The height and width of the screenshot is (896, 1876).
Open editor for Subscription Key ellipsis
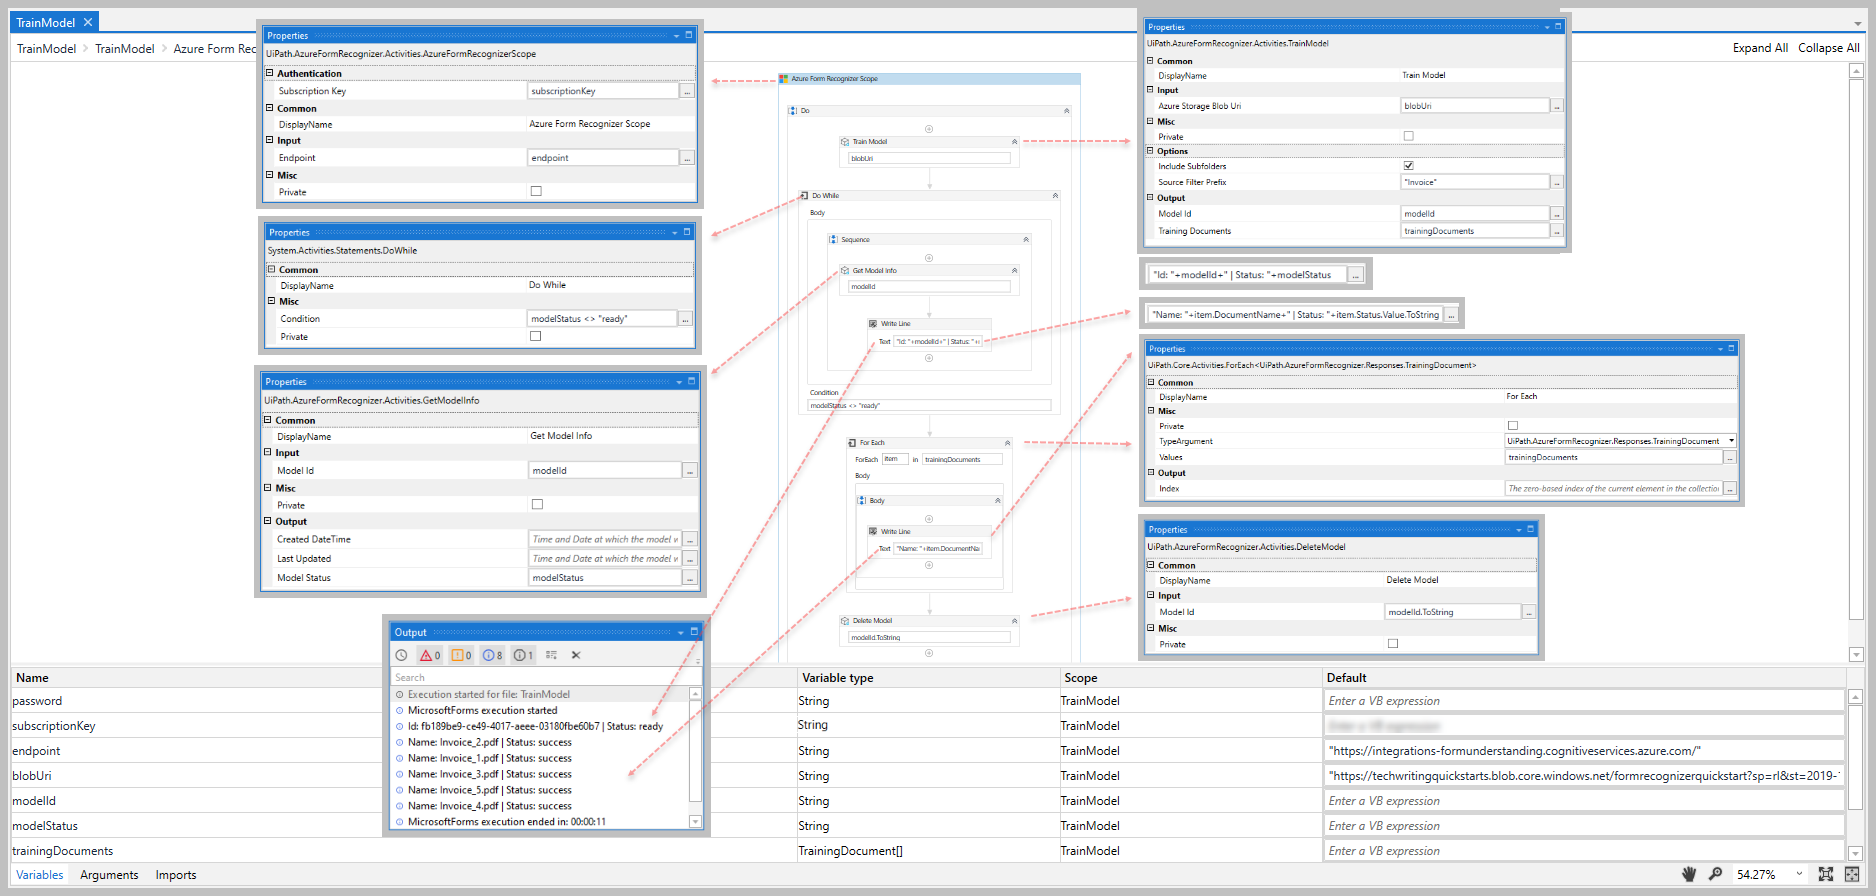(x=687, y=91)
